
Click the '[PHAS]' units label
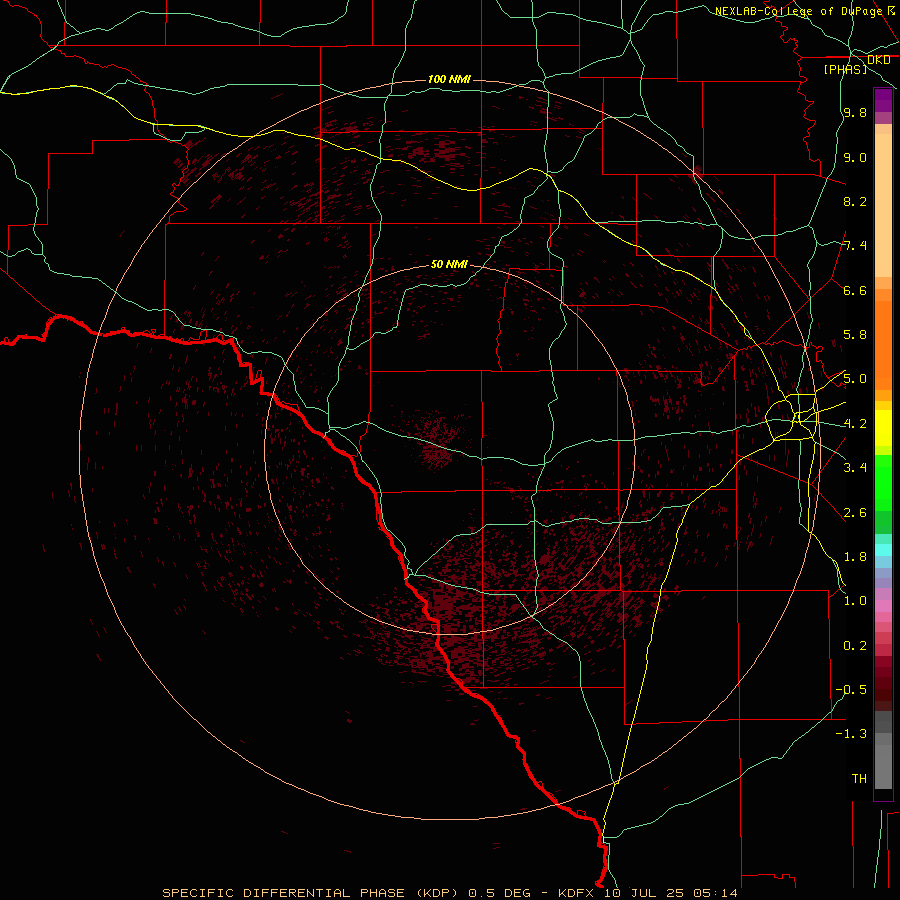(845, 70)
